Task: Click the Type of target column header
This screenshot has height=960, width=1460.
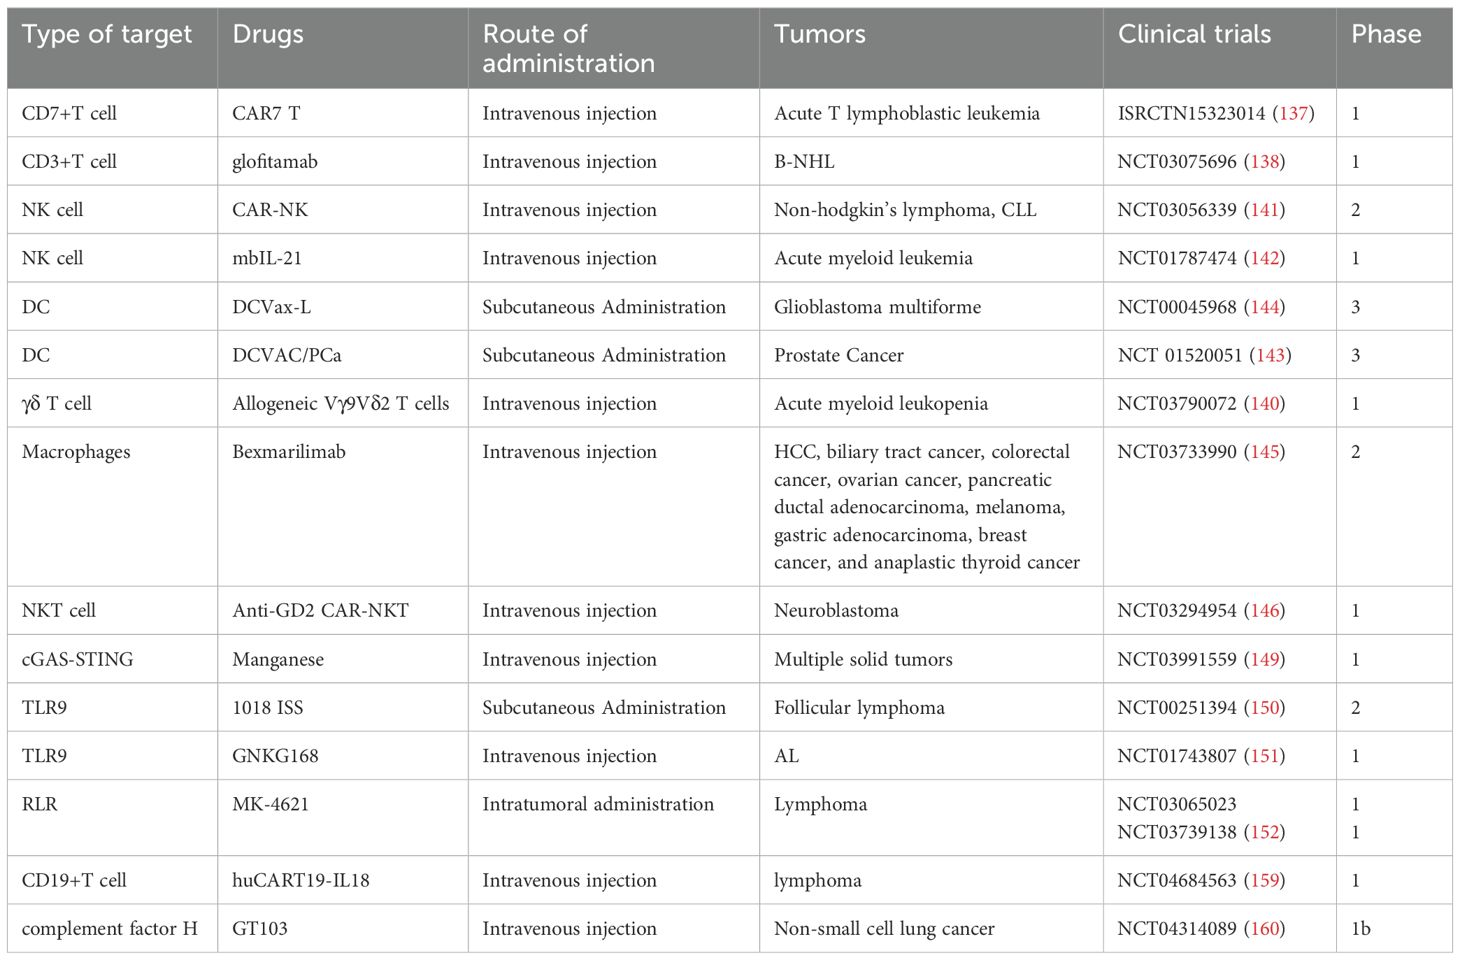Action: (x=107, y=34)
